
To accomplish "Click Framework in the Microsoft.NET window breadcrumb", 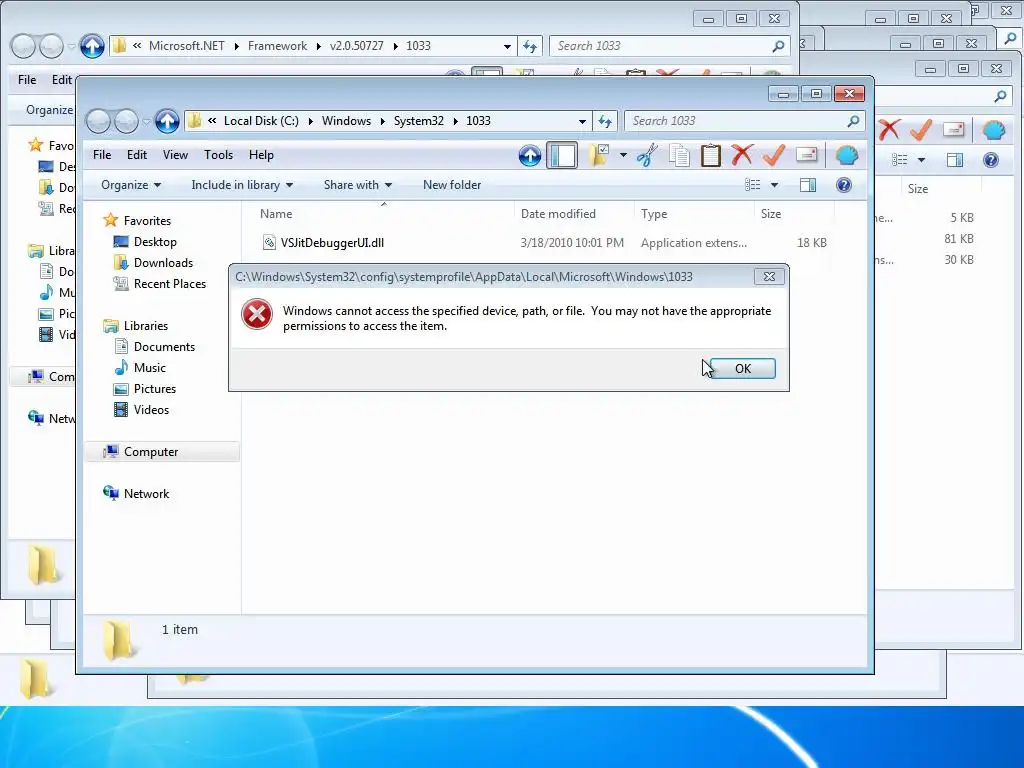I will click(x=278, y=46).
